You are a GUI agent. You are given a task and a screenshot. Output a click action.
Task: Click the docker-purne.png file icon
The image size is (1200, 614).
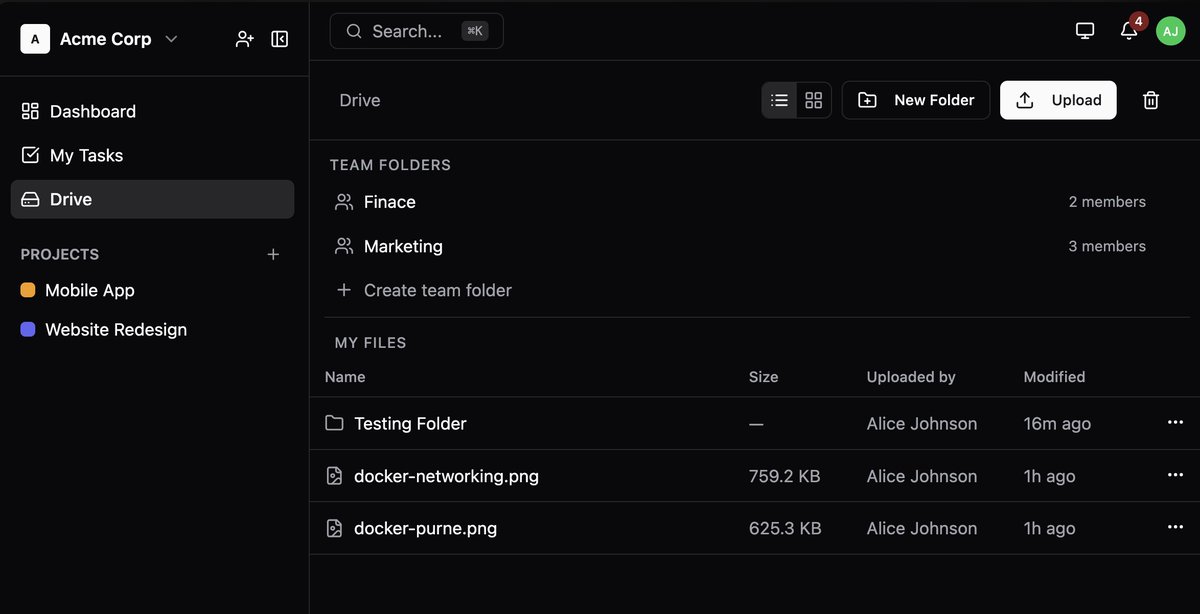(334, 528)
